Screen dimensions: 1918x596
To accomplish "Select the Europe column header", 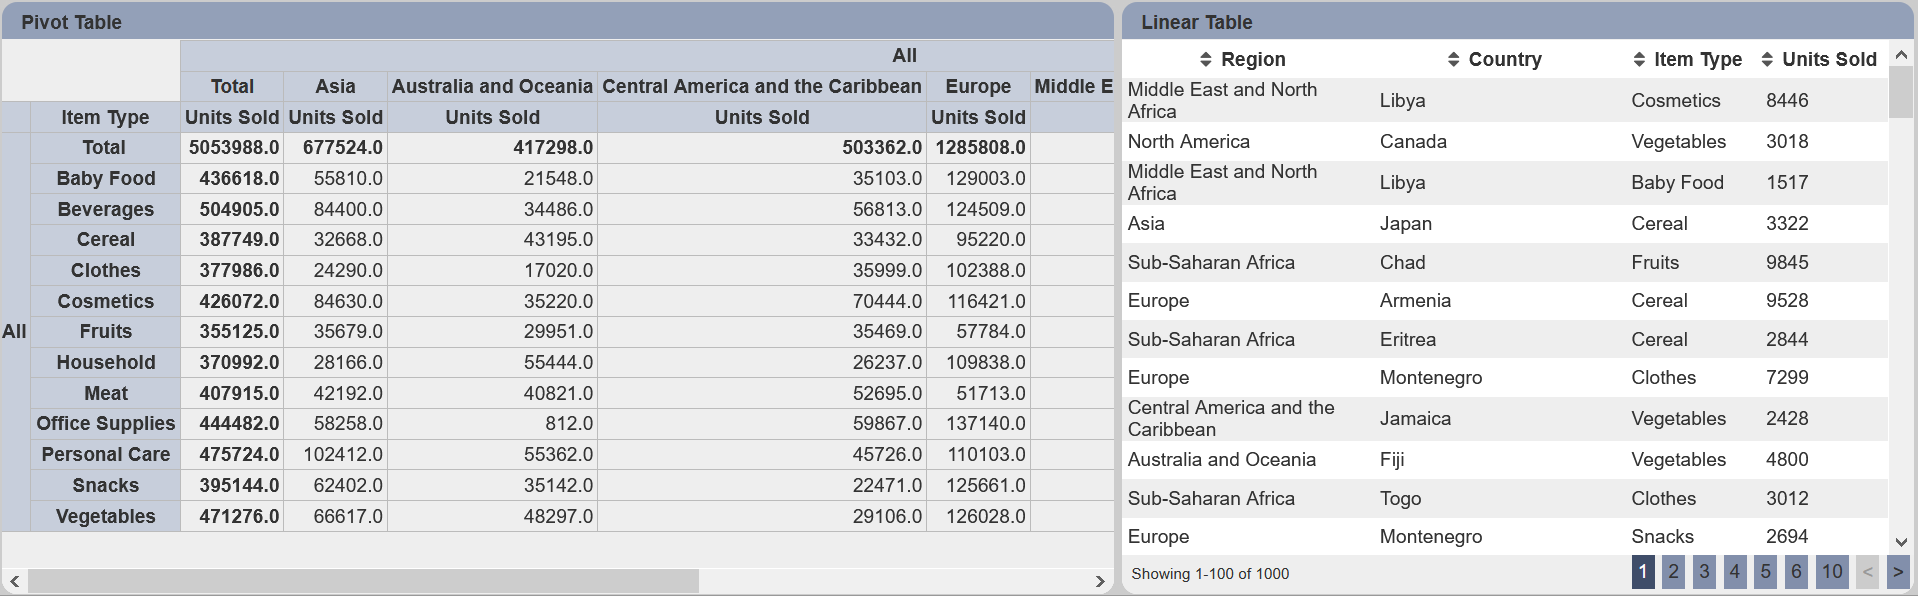I will coord(978,86).
